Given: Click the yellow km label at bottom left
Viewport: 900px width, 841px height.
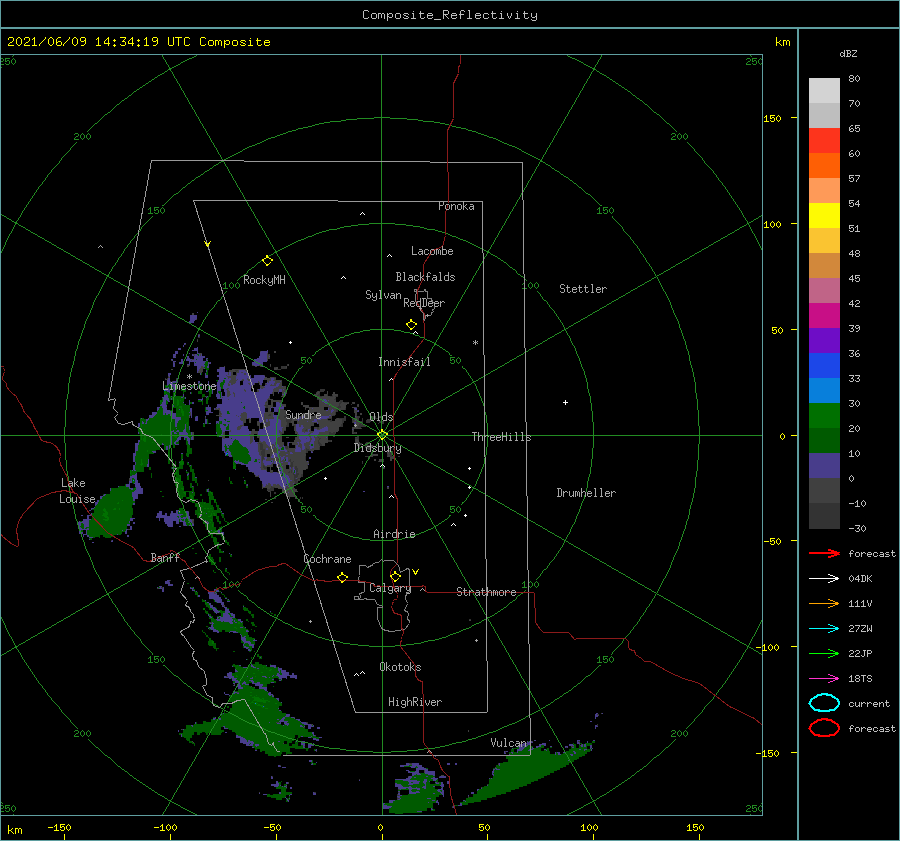Looking at the screenshot, I should pyautogui.click(x=14, y=830).
